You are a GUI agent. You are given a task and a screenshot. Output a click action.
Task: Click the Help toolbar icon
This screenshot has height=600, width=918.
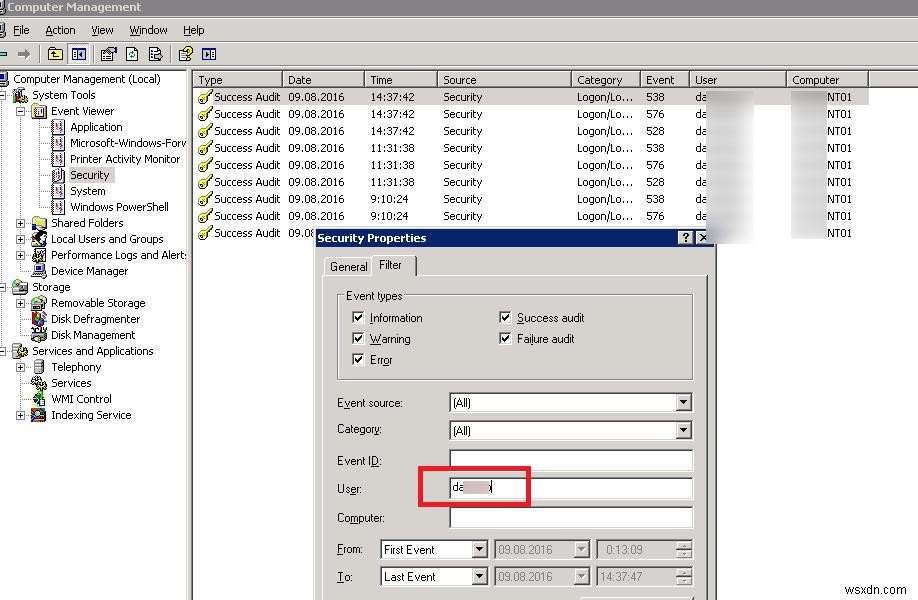click(x=185, y=54)
